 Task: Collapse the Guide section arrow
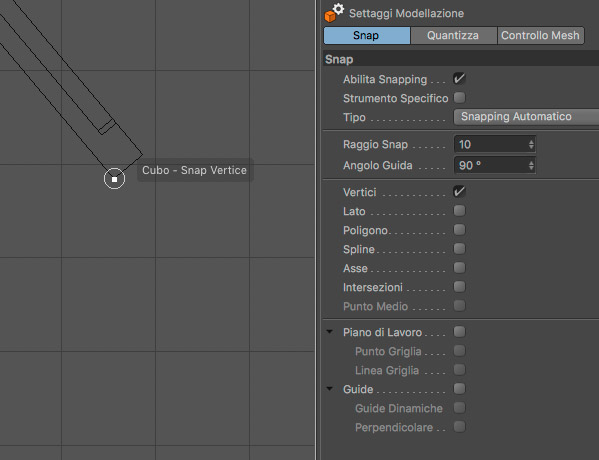click(x=330, y=389)
